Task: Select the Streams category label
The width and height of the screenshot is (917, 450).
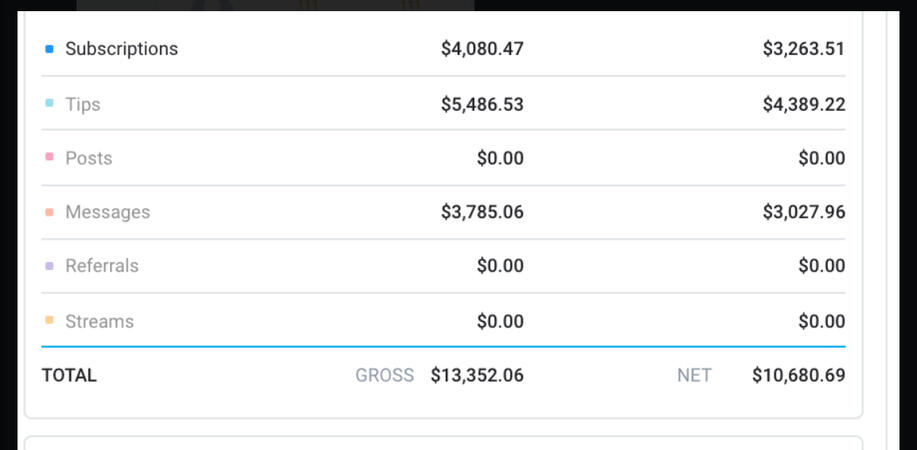Action: pos(99,321)
